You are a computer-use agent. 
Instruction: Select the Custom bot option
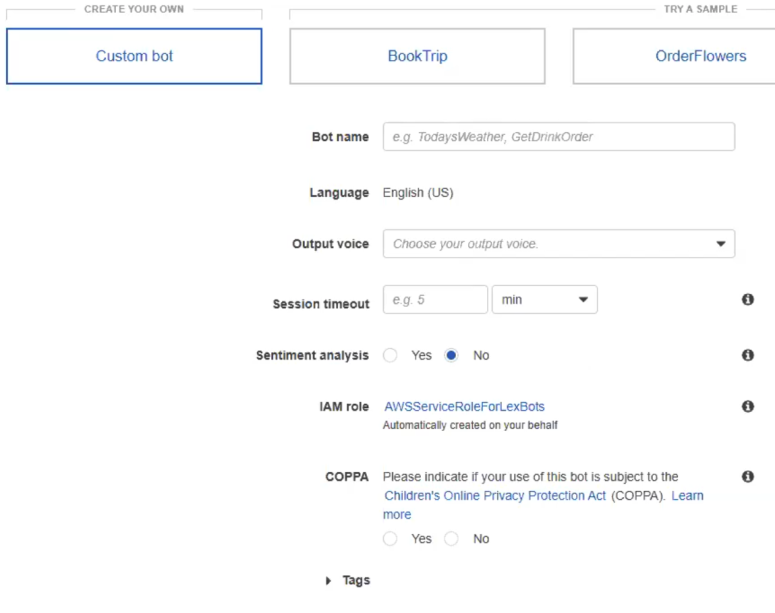point(134,56)
